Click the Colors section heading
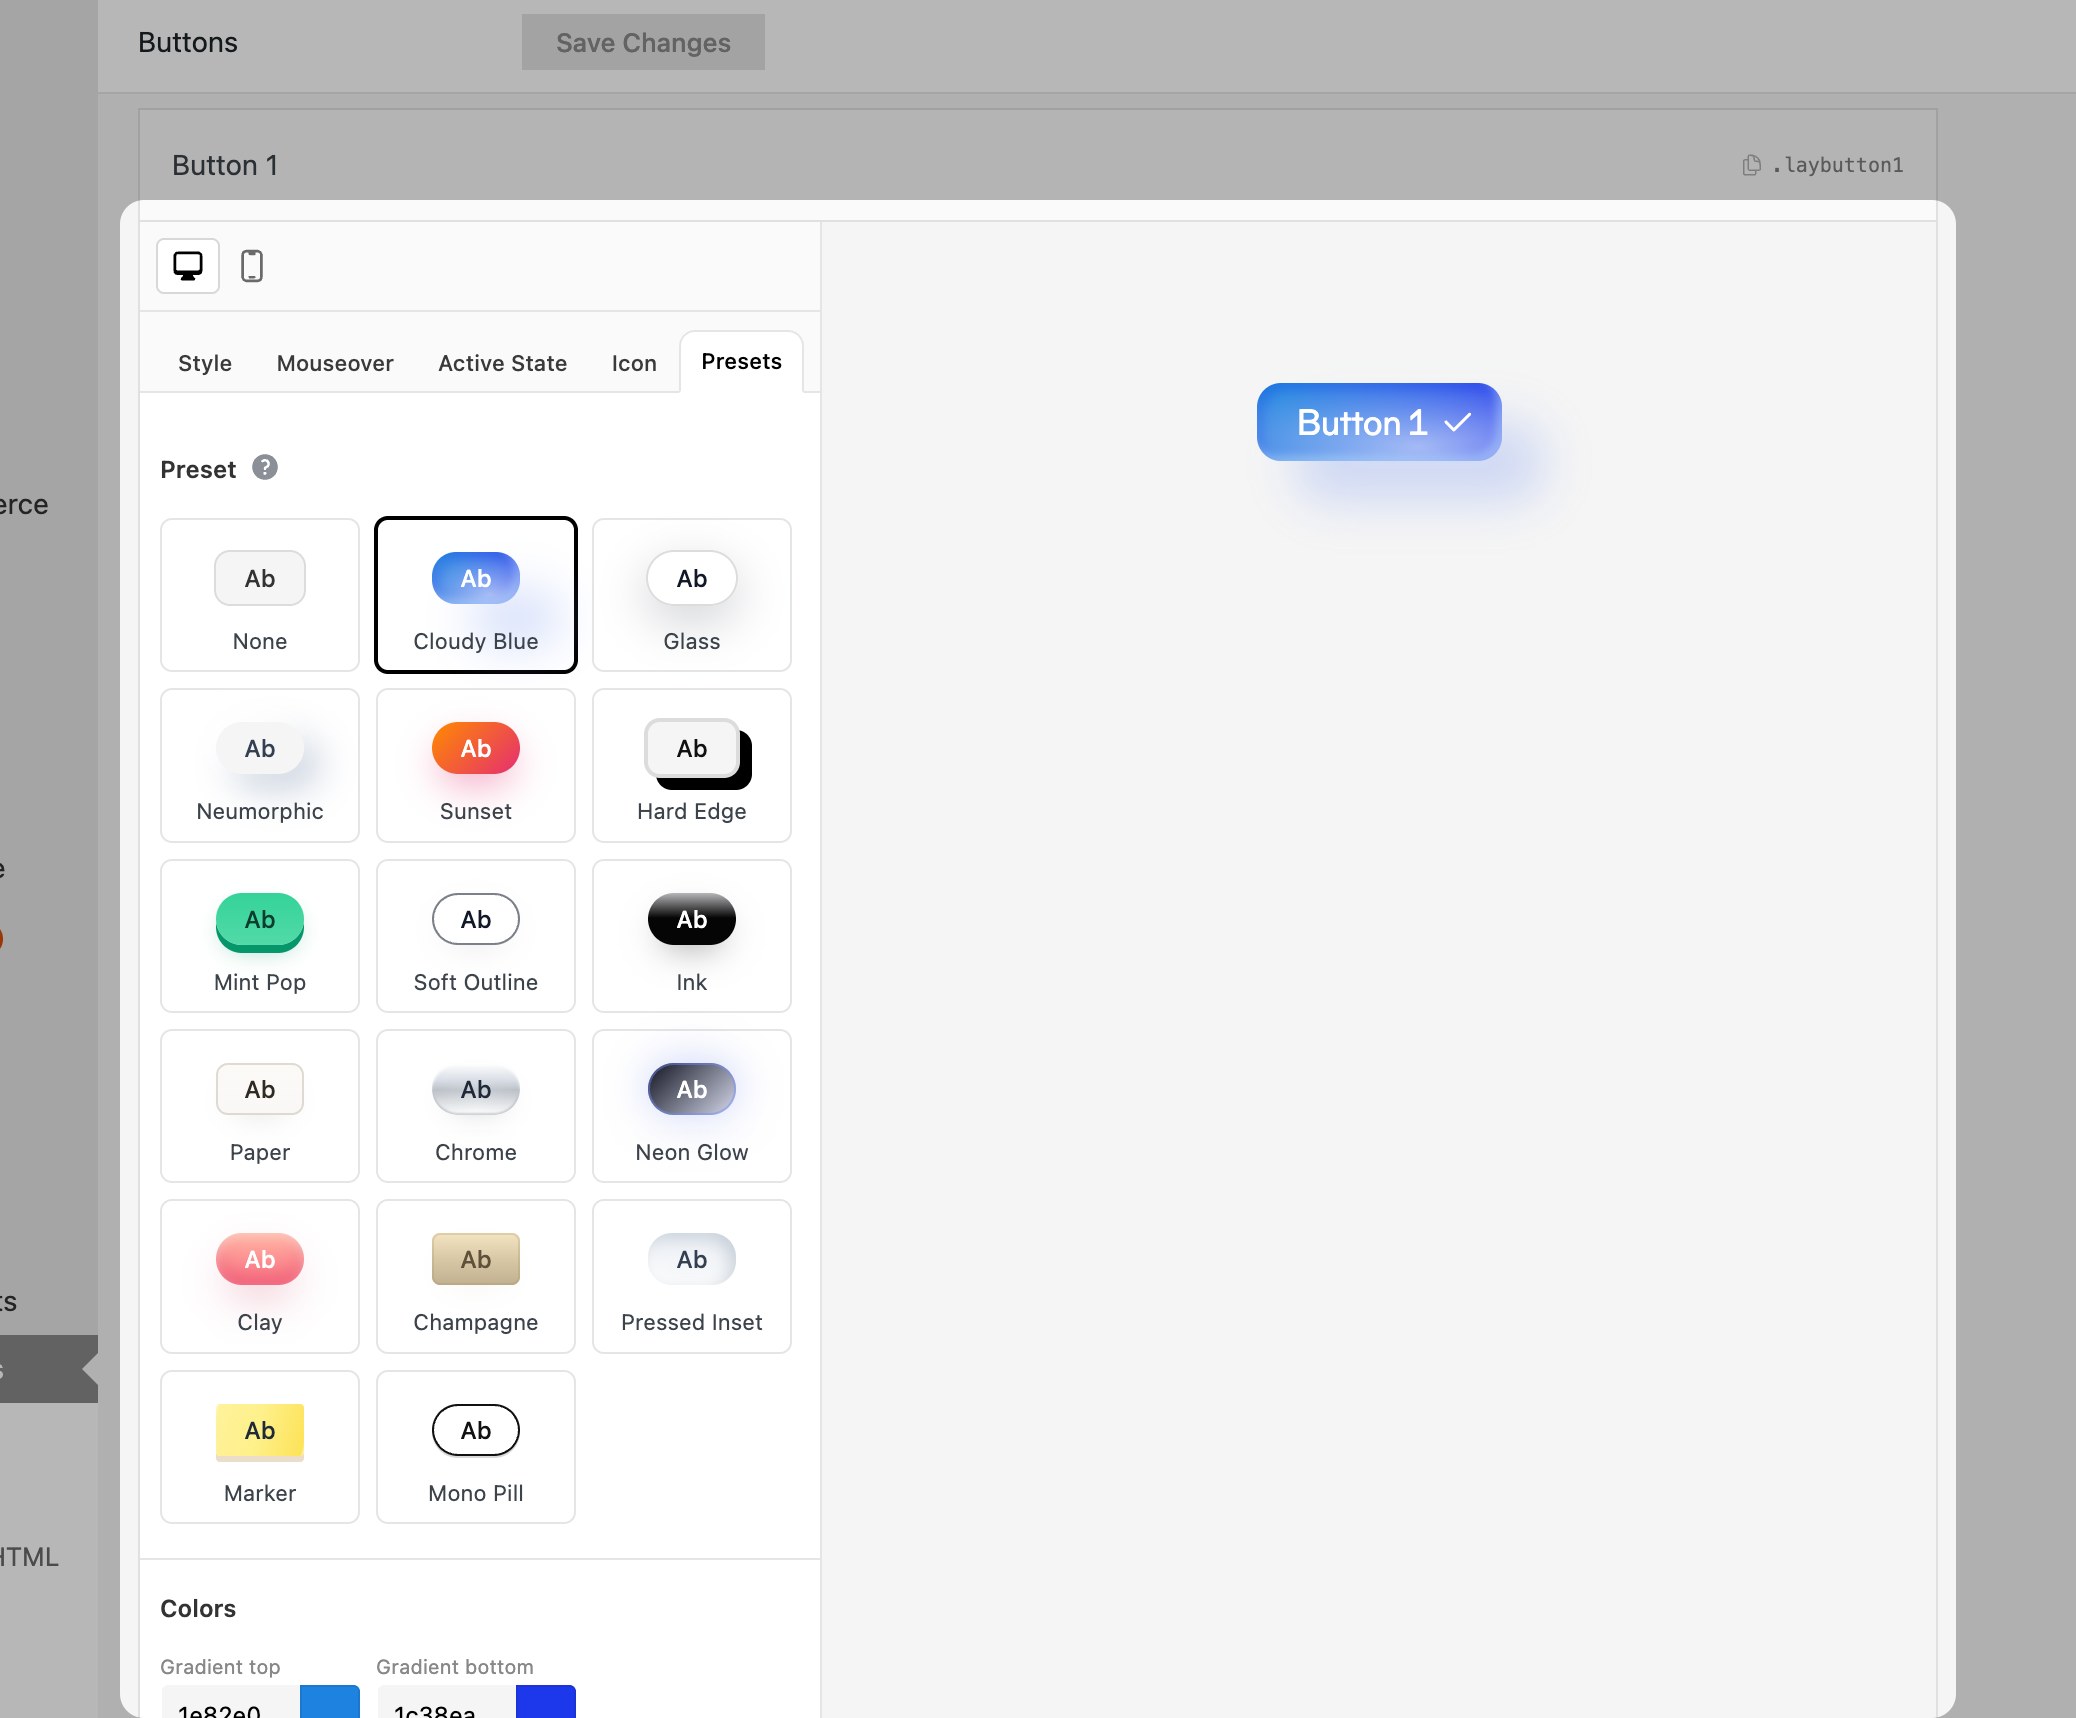2076x1718 pixels. pos(198,1608)
